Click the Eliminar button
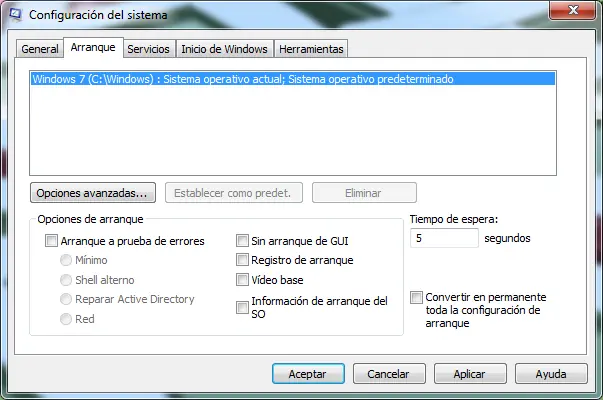 (x=364, y=193)
